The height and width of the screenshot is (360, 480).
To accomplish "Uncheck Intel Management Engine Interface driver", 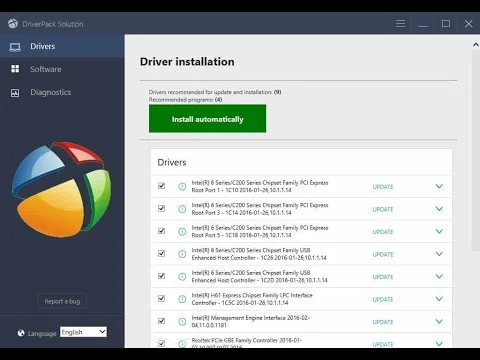I will point(161,321).
